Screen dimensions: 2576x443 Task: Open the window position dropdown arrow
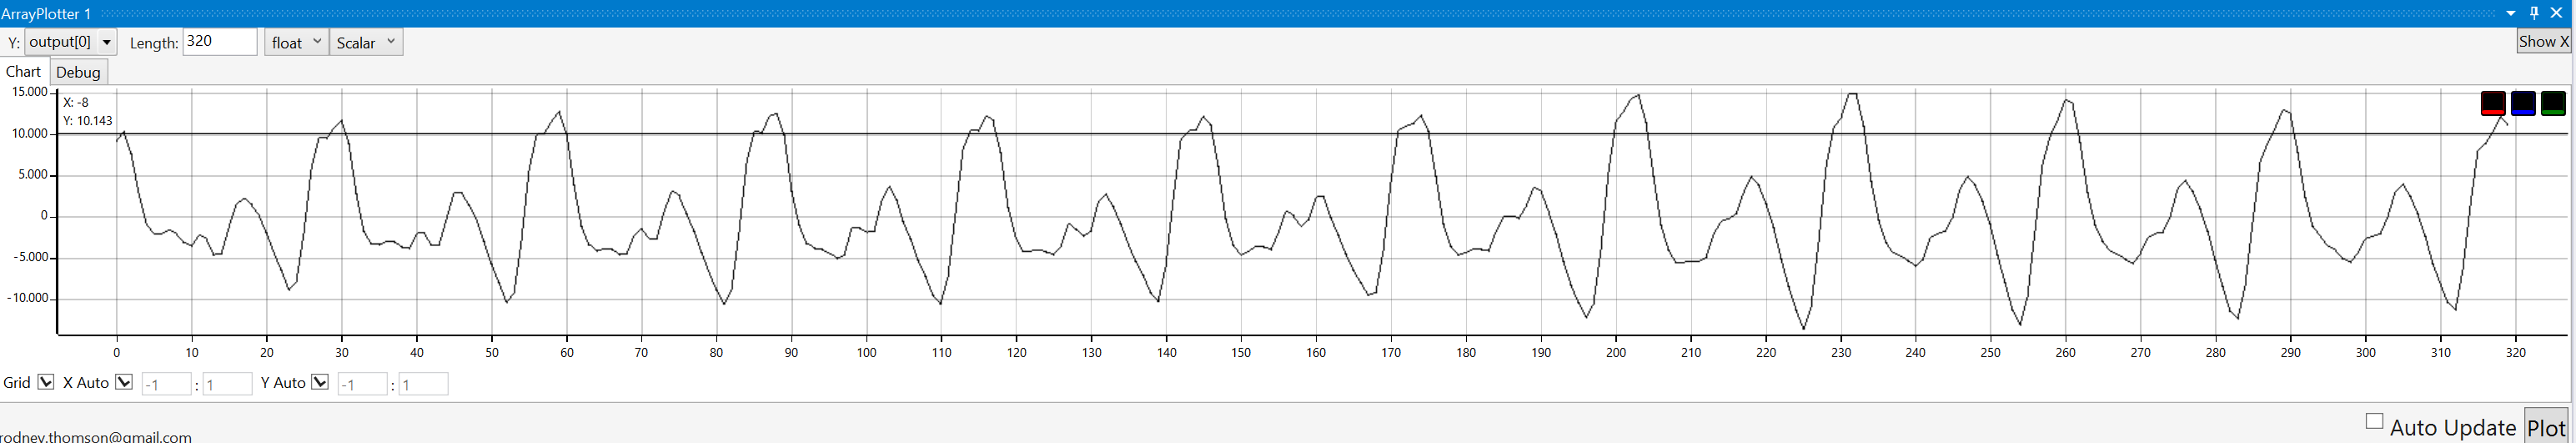2511,13
